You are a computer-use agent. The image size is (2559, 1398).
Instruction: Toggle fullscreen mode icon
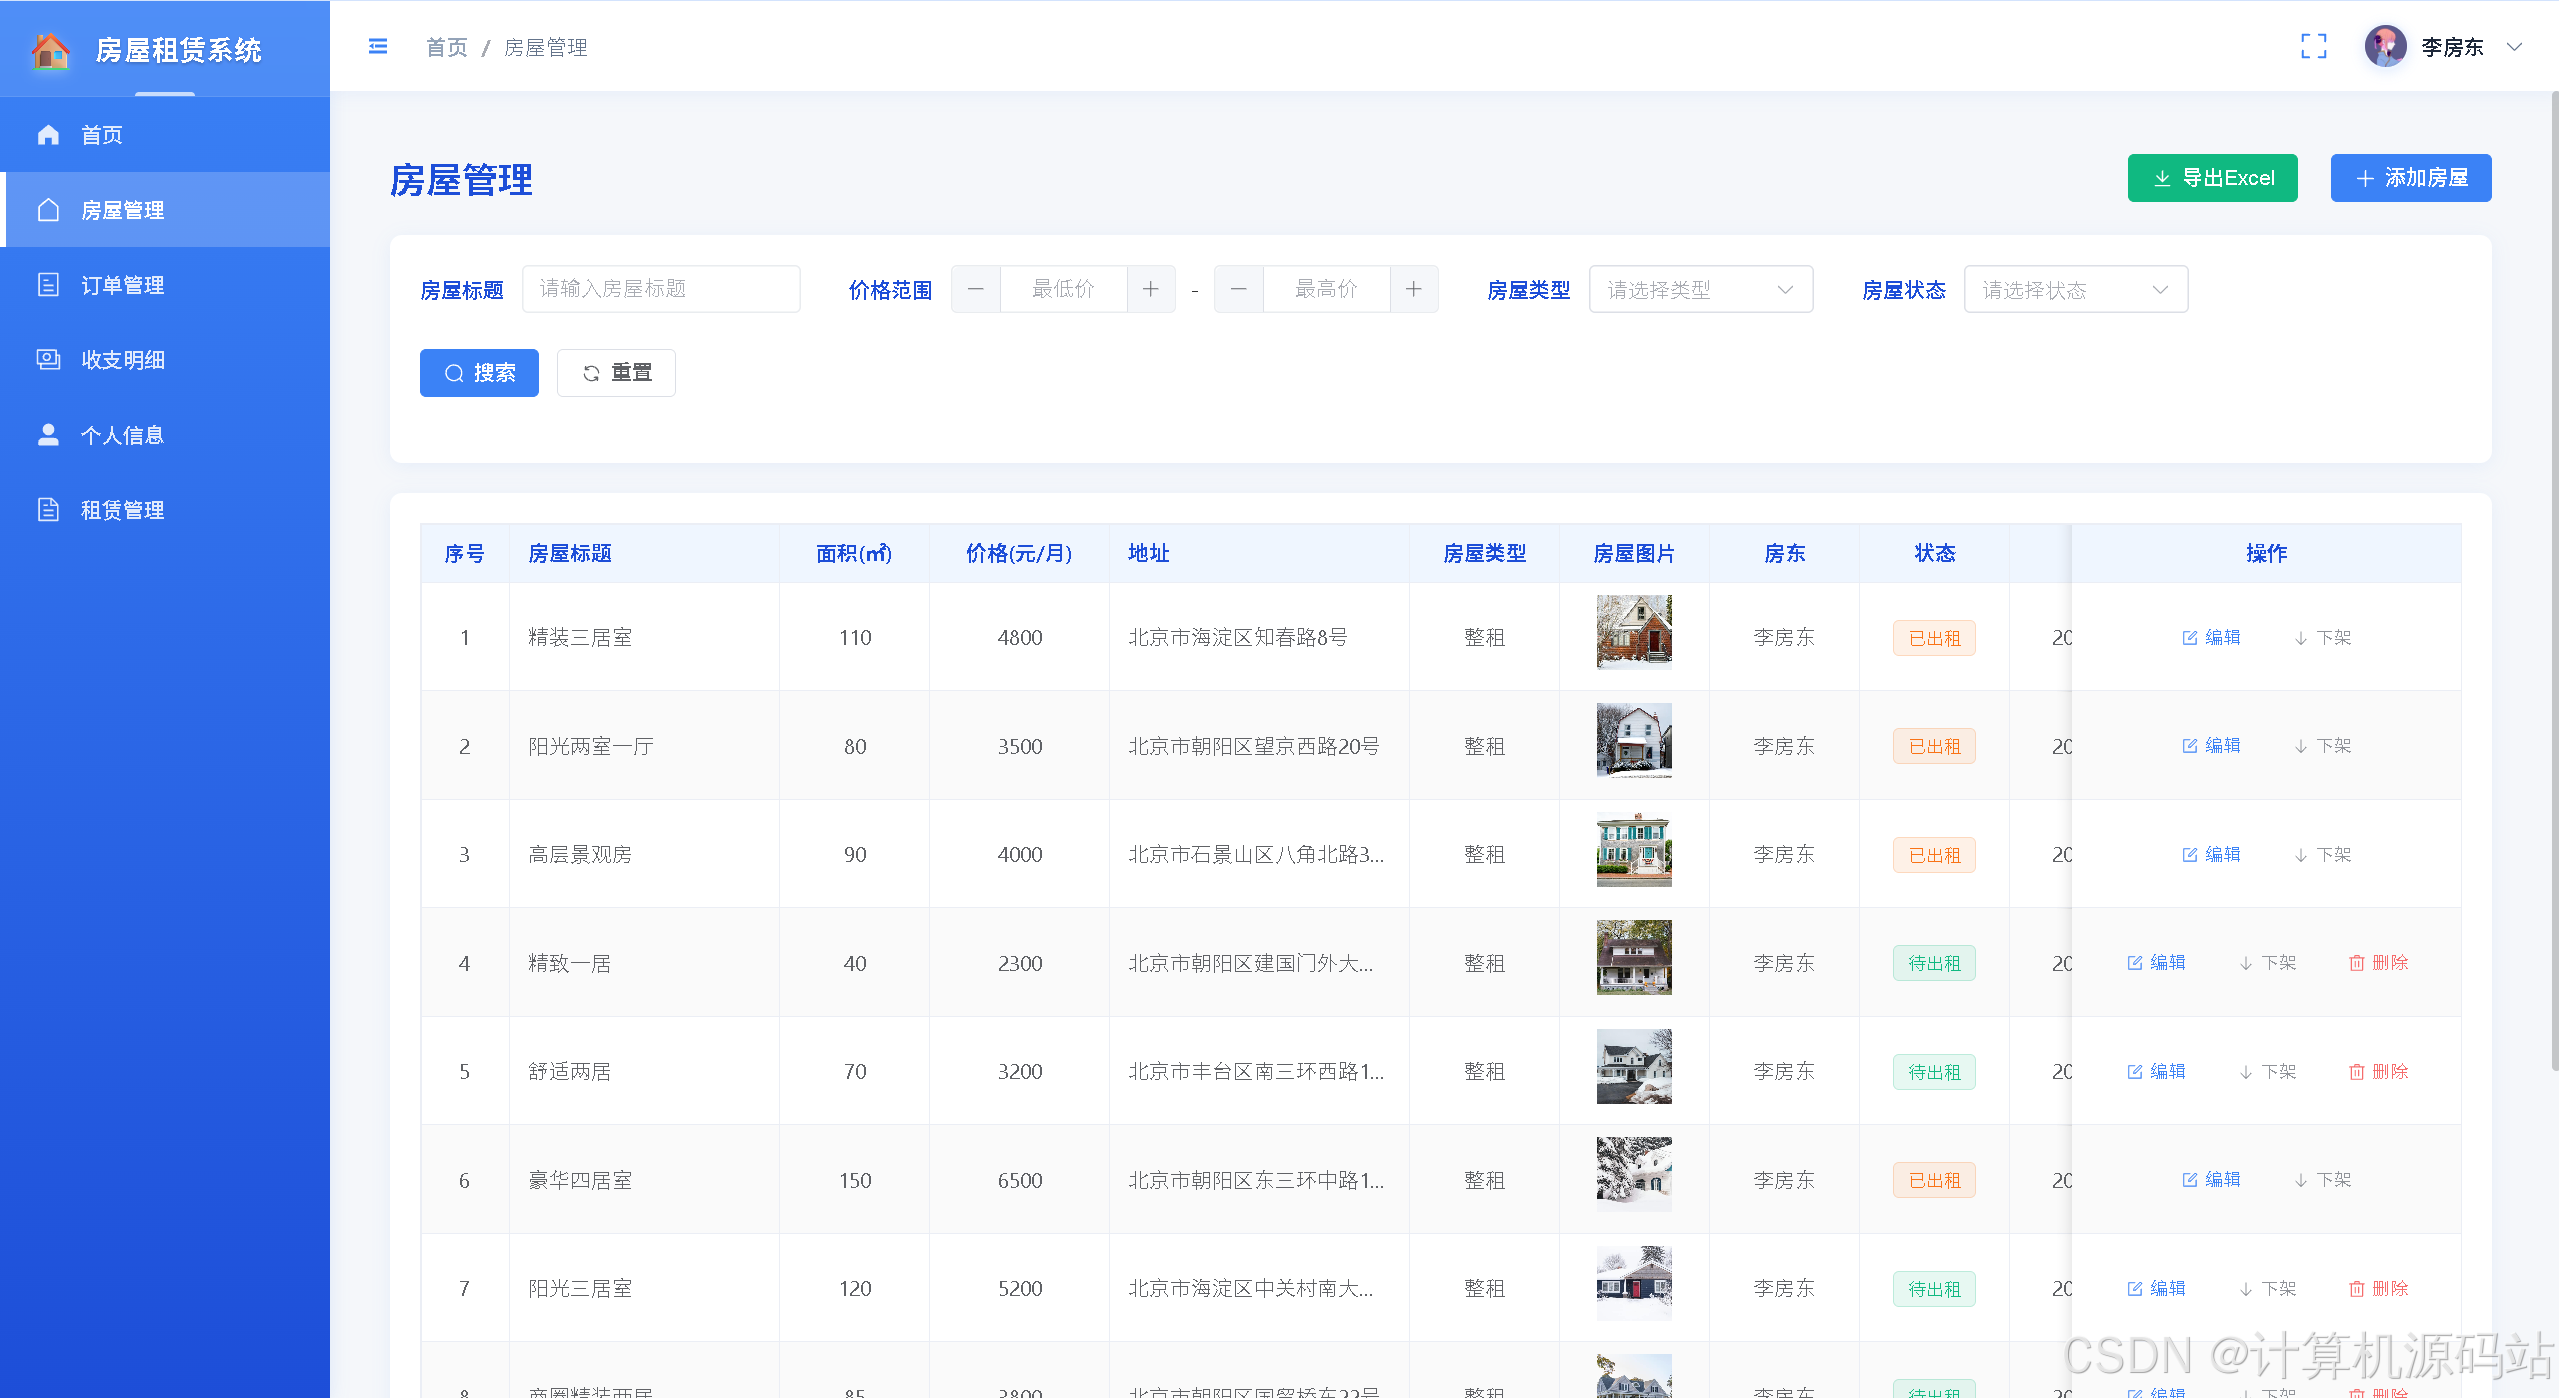point(2313,47)
